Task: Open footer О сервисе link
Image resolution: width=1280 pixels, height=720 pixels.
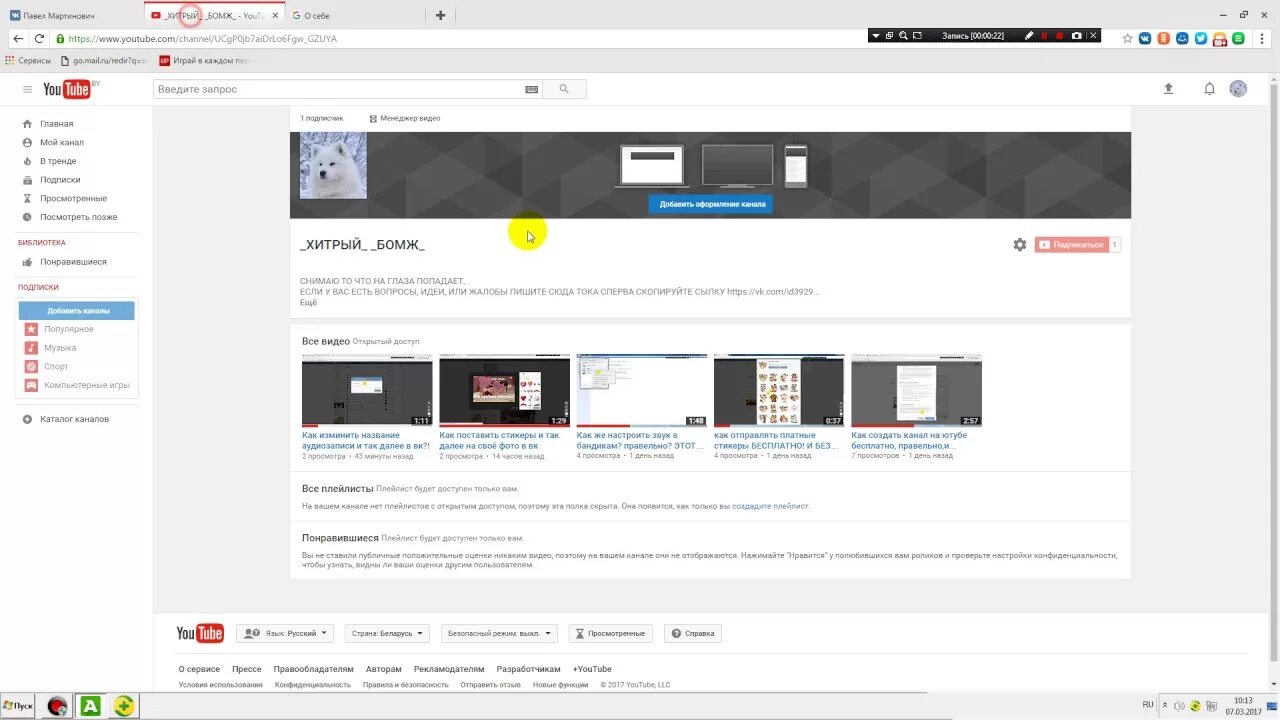Action: [x=199, y=669]
